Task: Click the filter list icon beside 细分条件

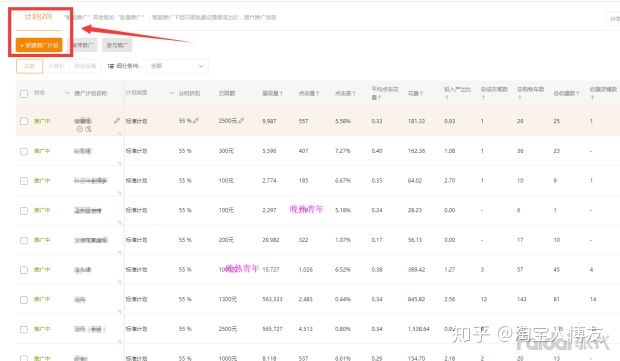Action: coord(111,66)
